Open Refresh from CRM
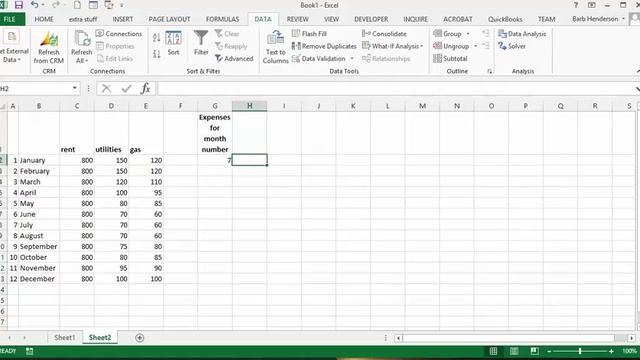 (x=49, y=47)
